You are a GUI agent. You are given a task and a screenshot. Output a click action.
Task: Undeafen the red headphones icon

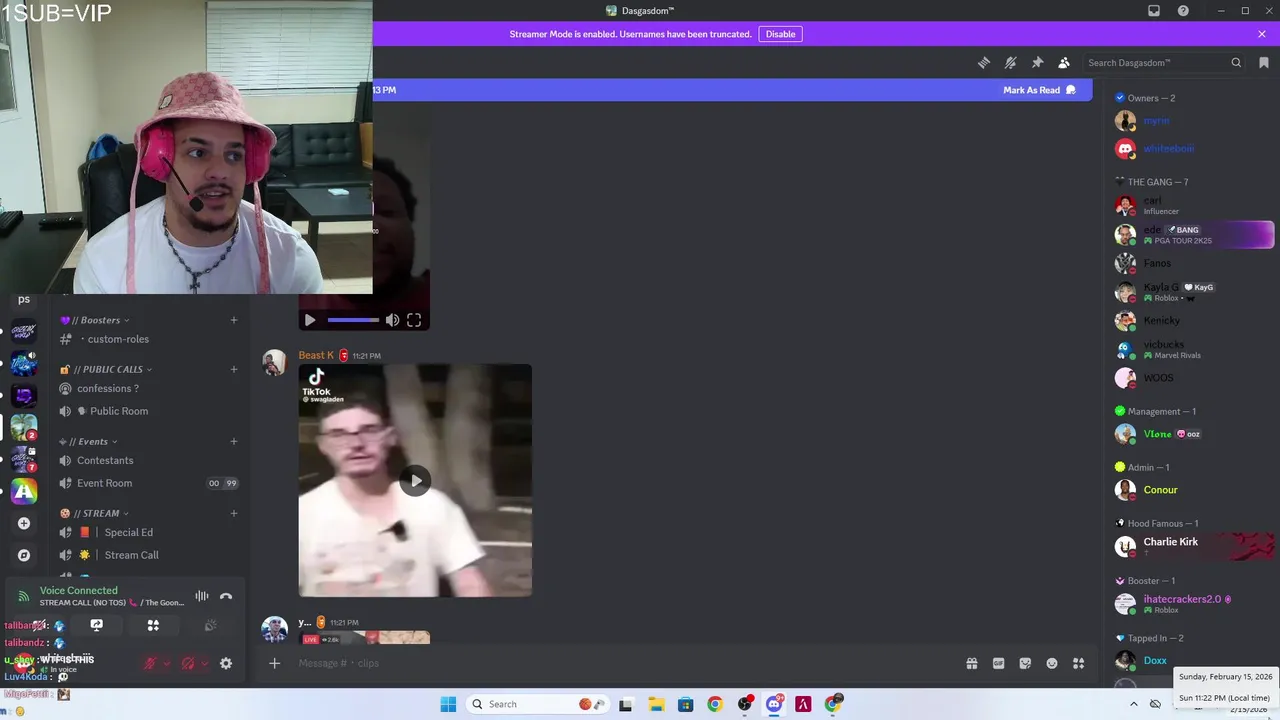[x=188, y=663]
